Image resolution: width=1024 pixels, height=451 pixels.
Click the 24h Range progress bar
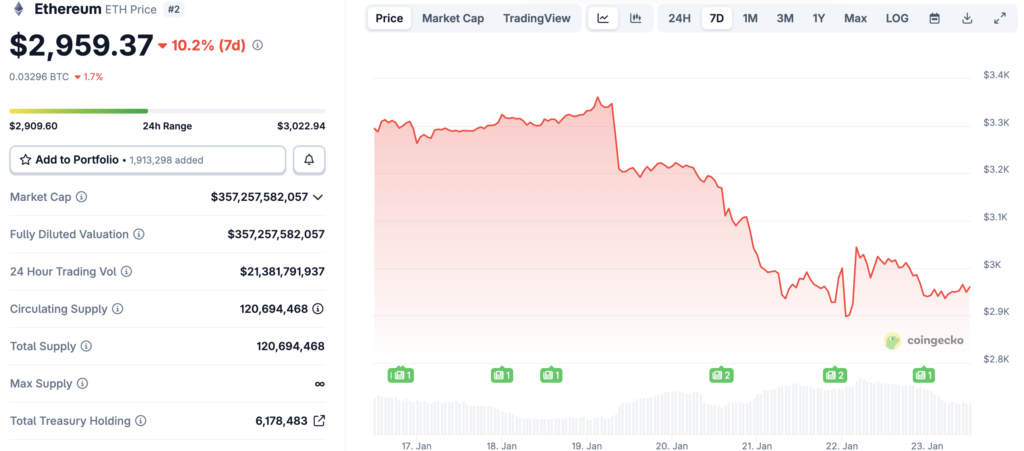pos(167,111)
